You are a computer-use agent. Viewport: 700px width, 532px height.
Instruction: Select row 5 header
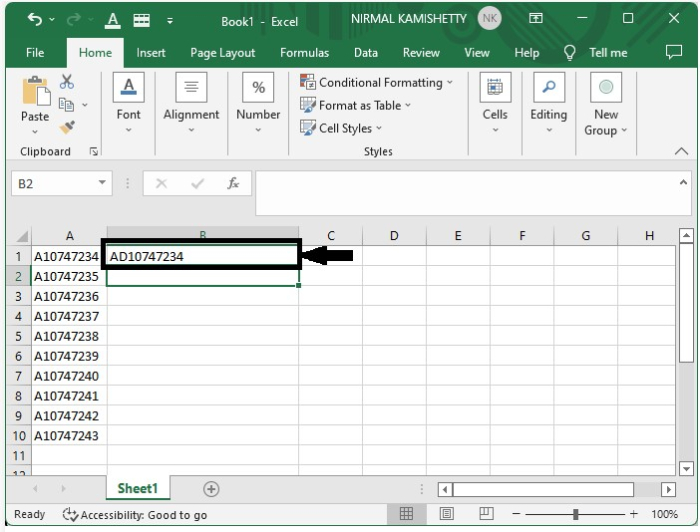(19, 336)
